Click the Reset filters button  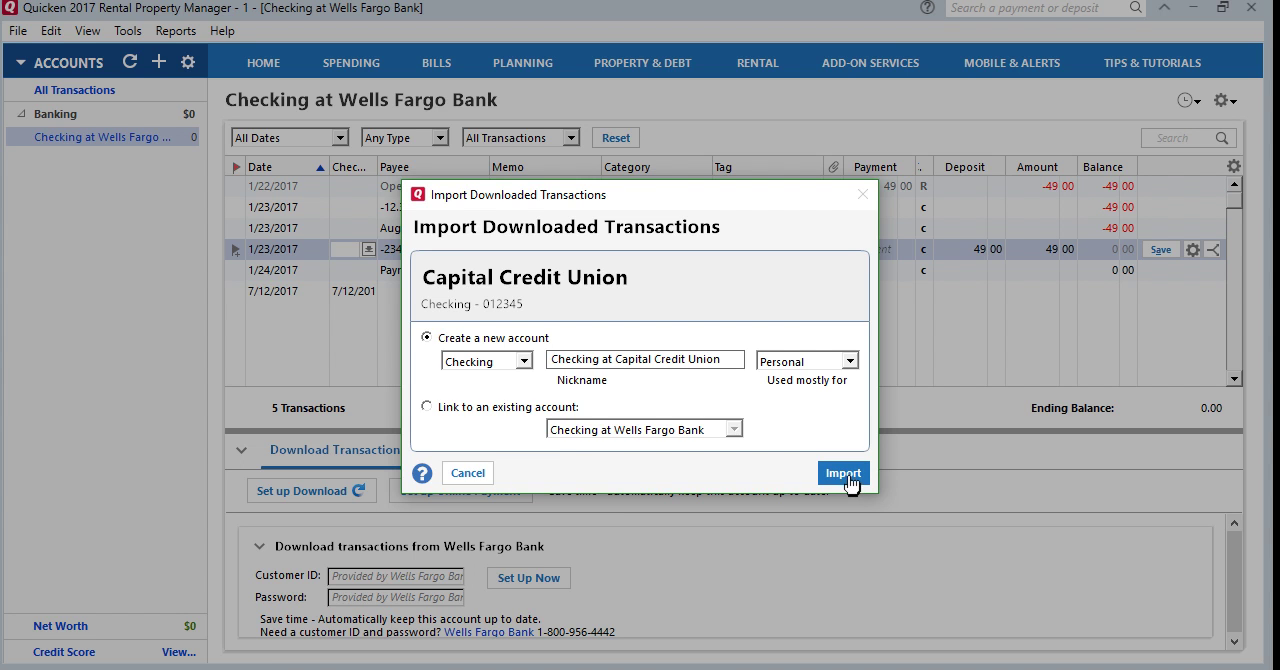(616, 138)
